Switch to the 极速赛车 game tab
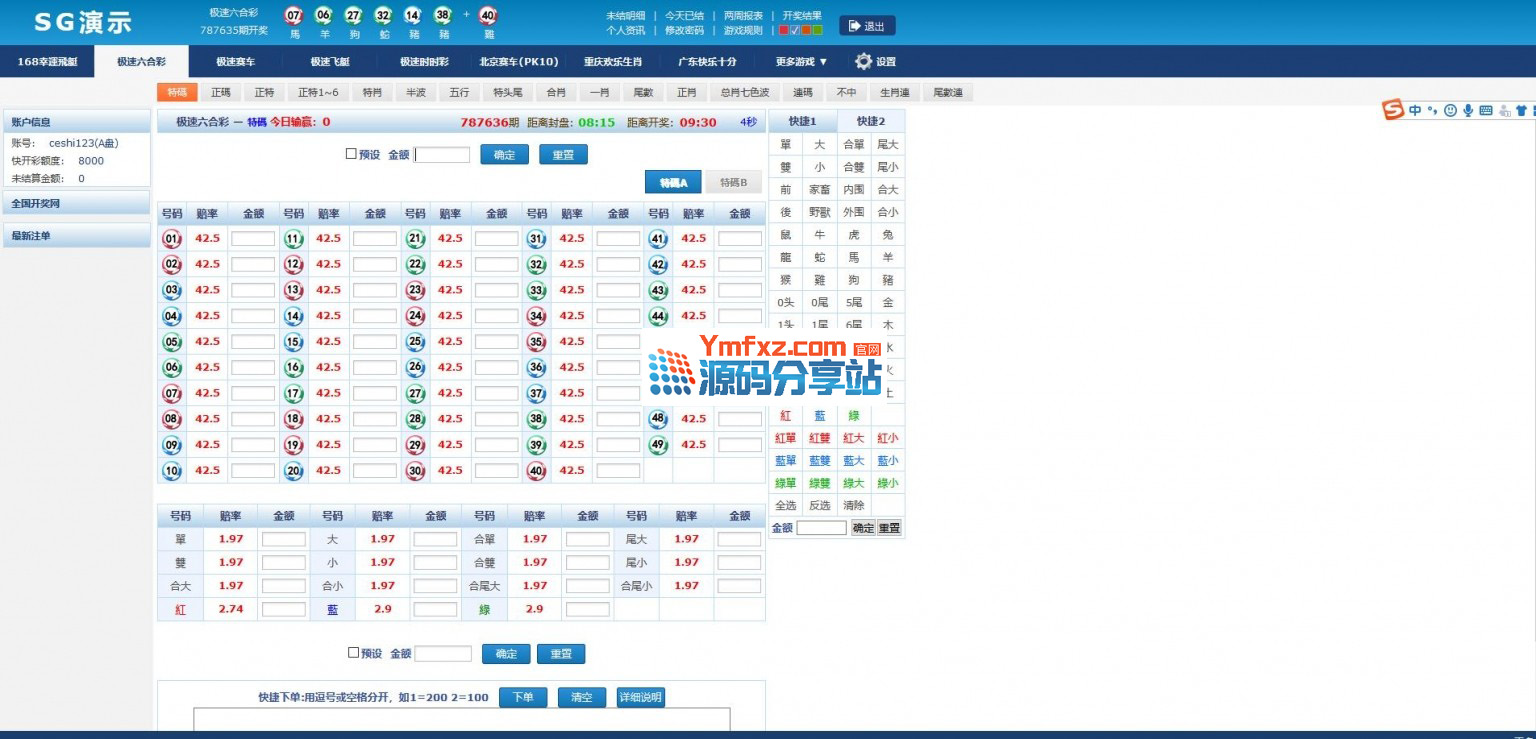The image size is (1536, 739). click(235, 62)
